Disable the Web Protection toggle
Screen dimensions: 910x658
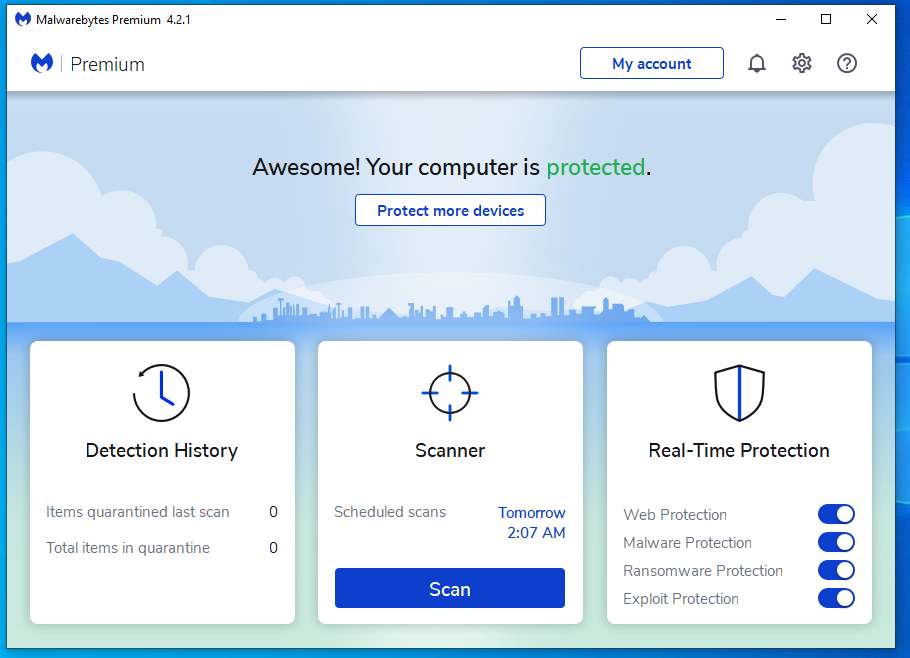[836, 514]
